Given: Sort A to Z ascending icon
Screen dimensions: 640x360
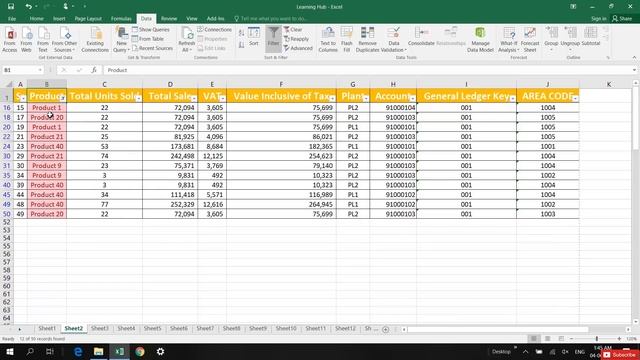Looking at the screenshot, I should (x=241, y=33).
